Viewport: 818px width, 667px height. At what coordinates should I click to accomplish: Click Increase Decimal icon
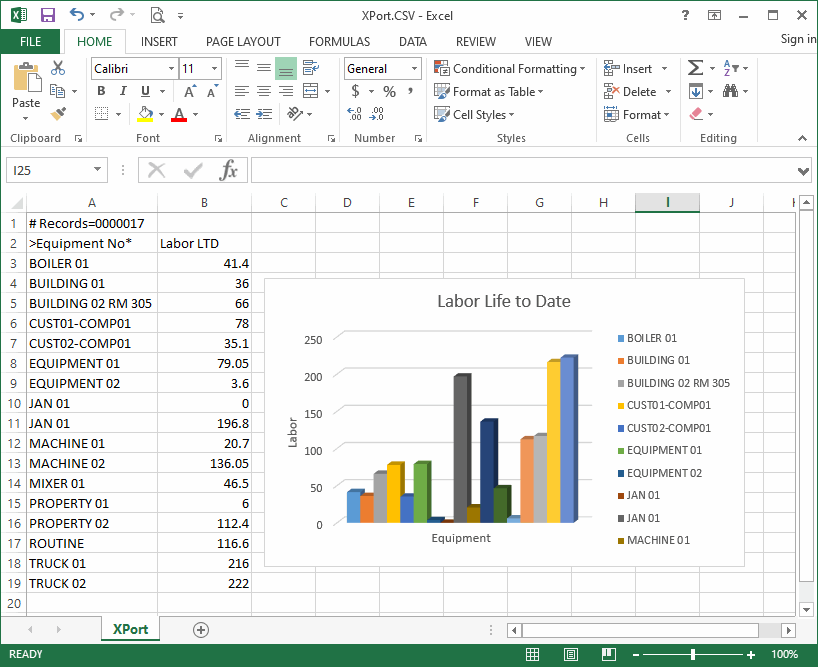point(354,114)
